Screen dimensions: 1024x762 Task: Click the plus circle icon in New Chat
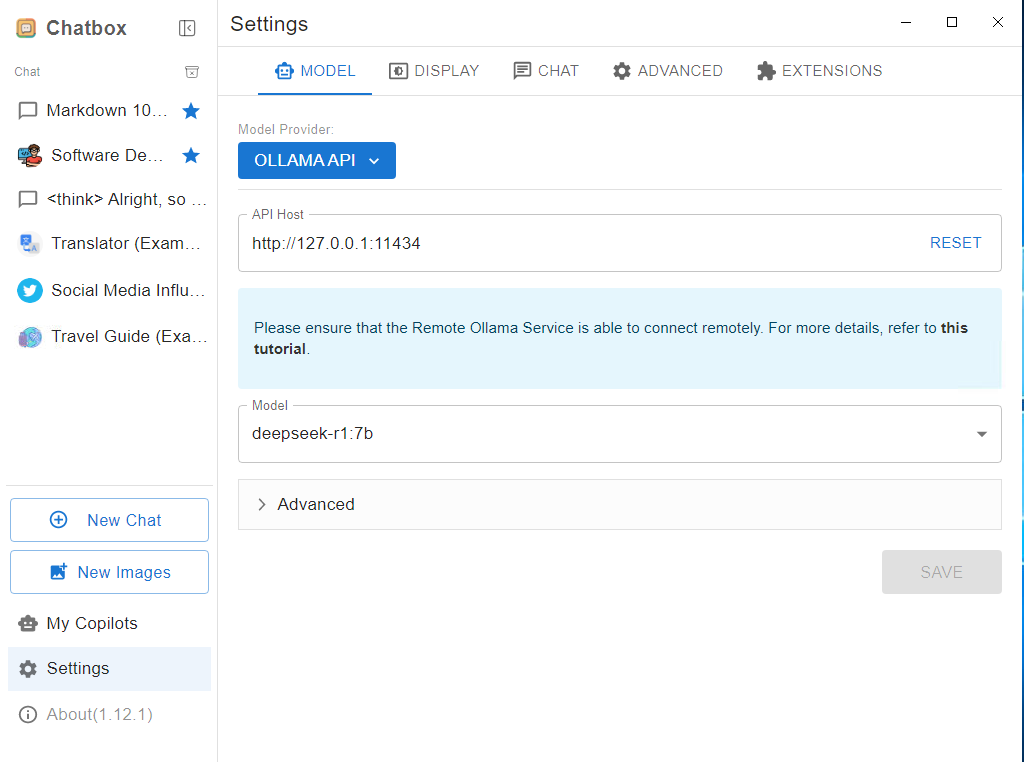click(x=59, y=520)
